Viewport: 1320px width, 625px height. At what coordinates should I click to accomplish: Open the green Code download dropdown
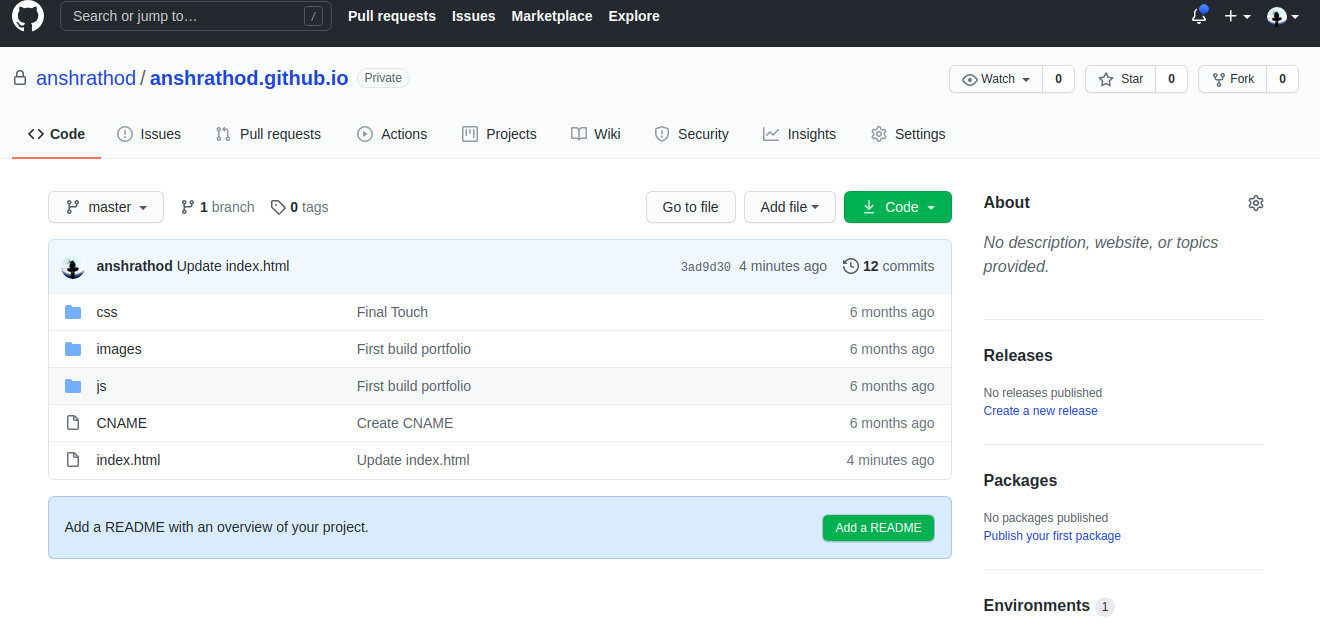898,207
